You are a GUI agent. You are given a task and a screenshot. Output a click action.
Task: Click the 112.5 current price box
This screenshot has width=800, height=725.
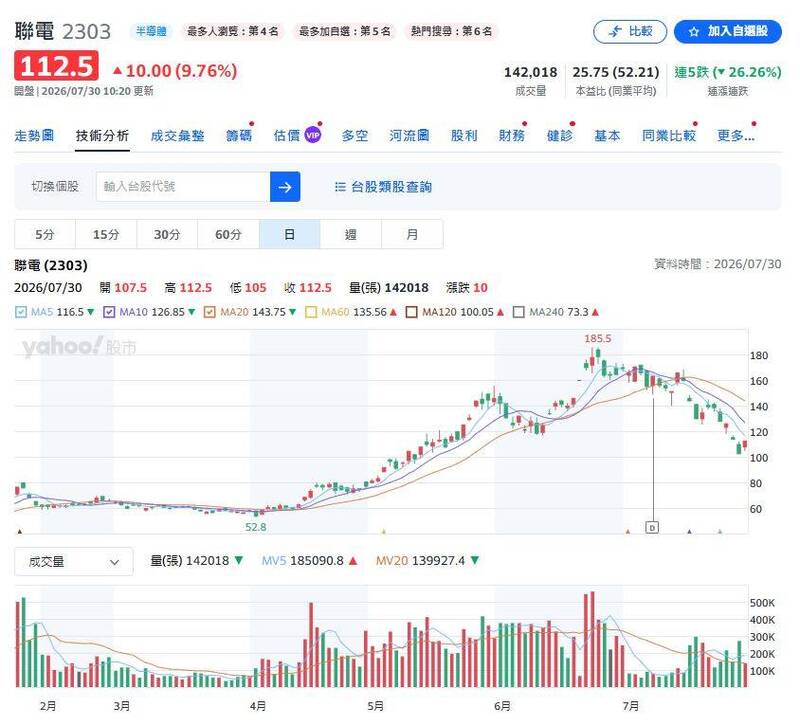point(56,66)
